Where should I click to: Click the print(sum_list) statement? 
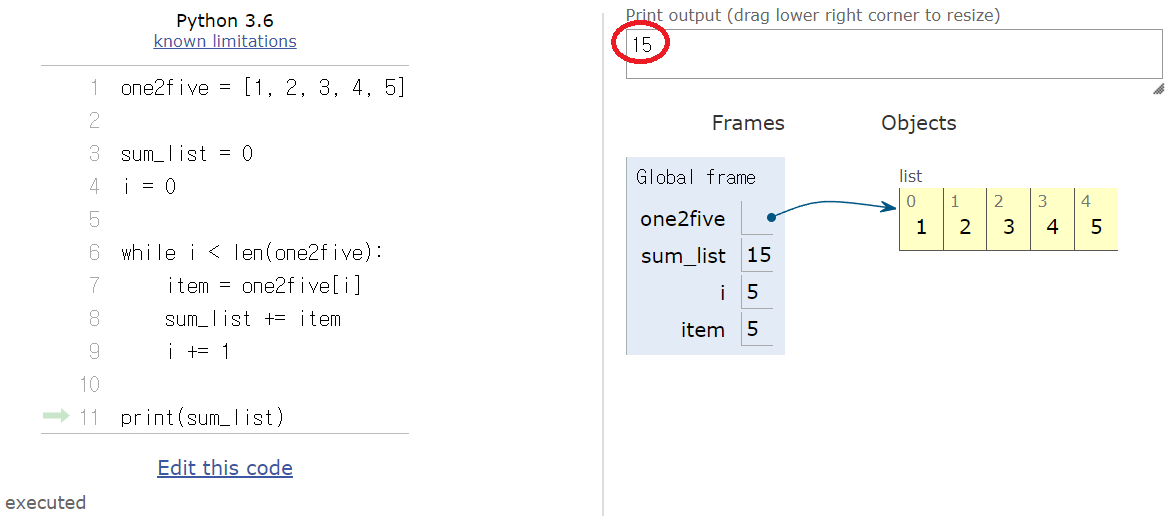[202, 418]
